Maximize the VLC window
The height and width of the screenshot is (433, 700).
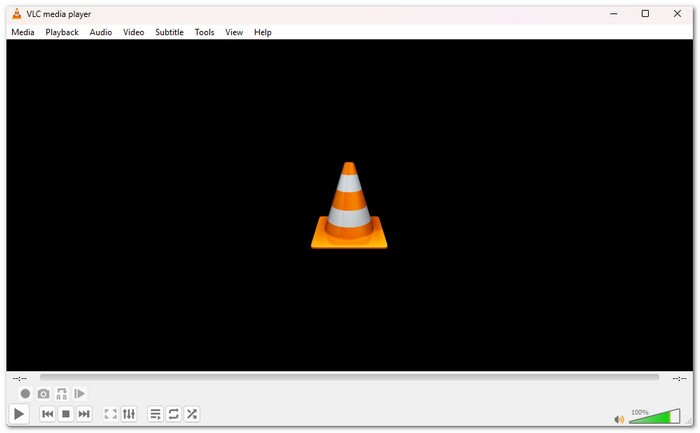645,14
